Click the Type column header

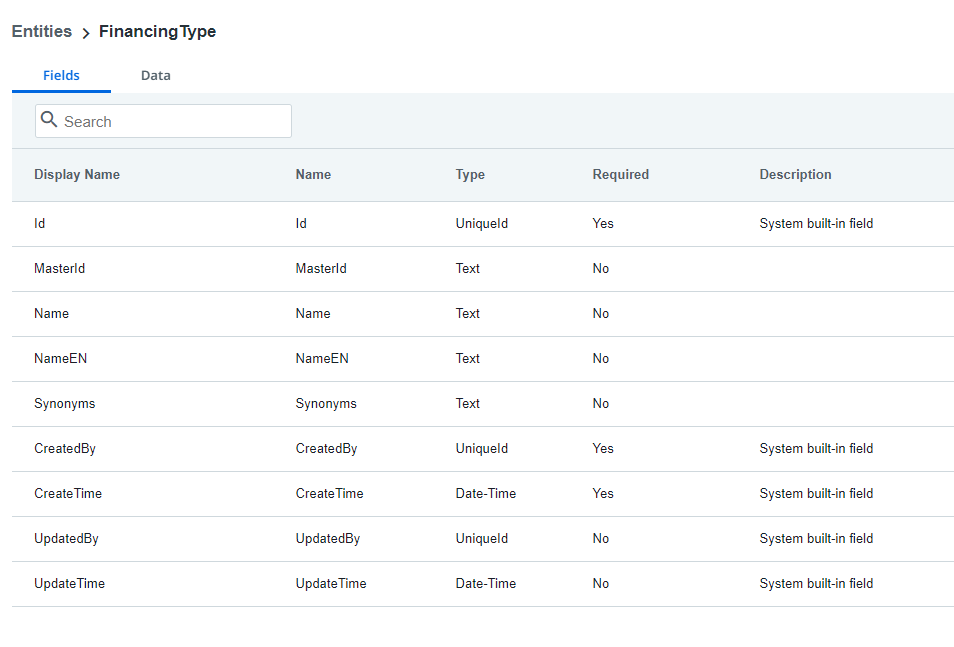click(470, 175)
